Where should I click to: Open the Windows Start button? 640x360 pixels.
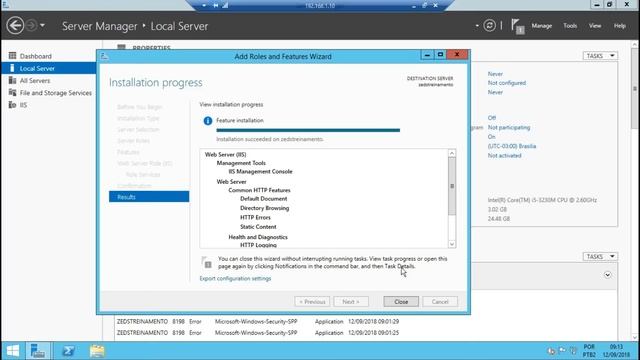(x=13, y=351)
